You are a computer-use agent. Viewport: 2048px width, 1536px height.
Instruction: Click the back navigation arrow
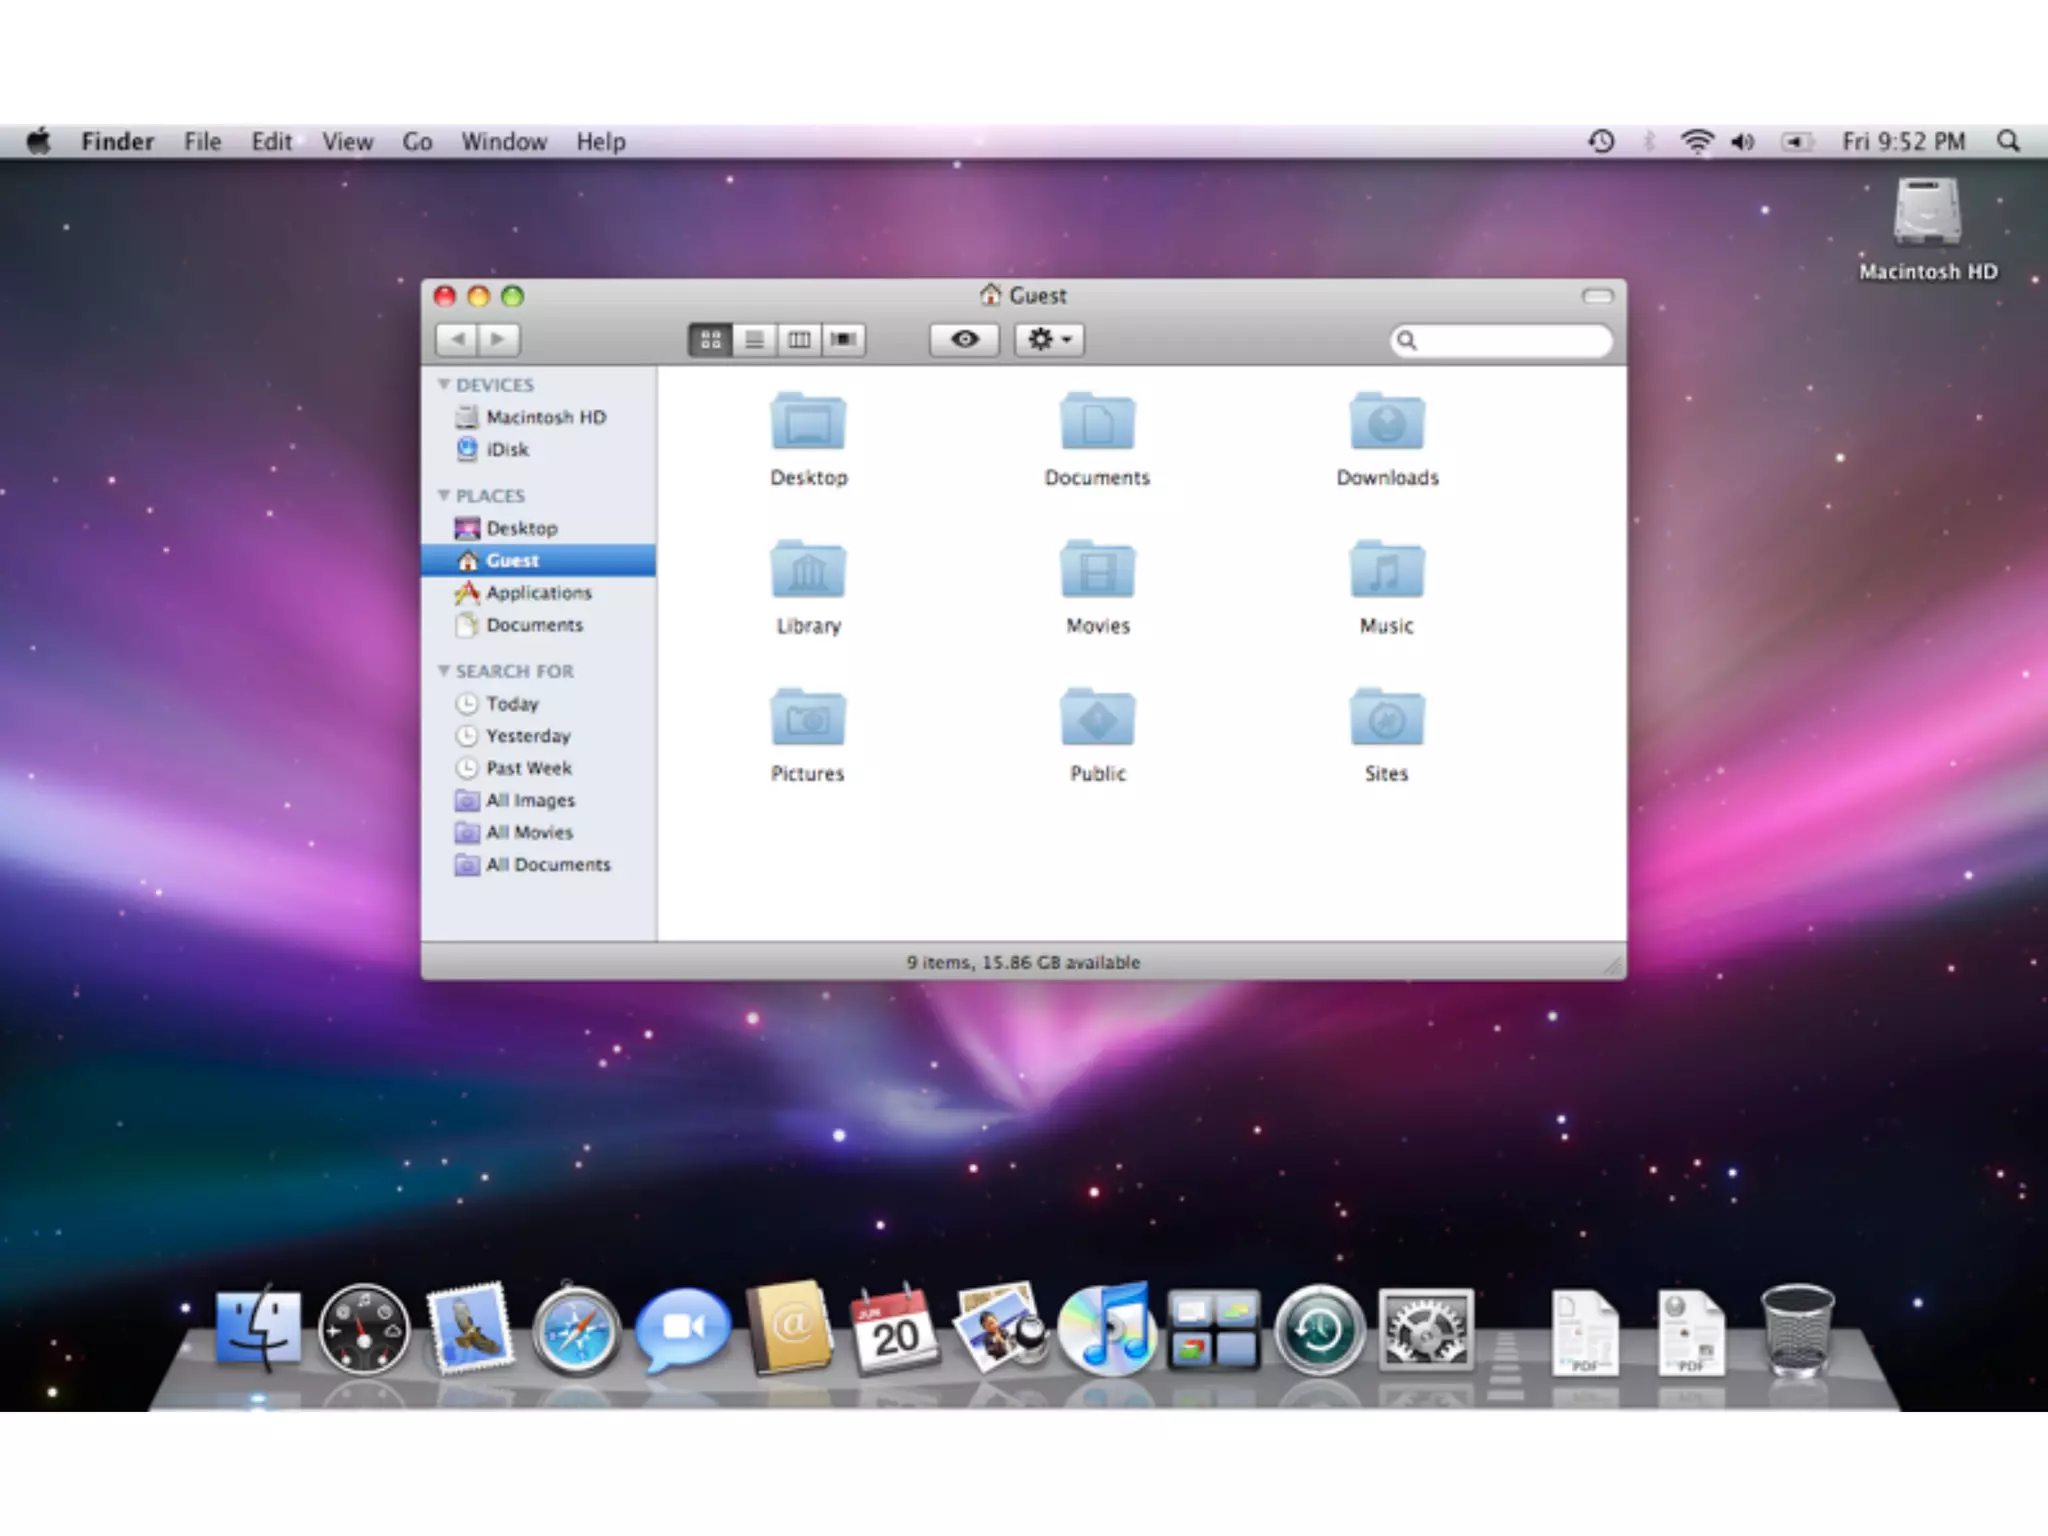pyautogui.click(x=457, y=340)
